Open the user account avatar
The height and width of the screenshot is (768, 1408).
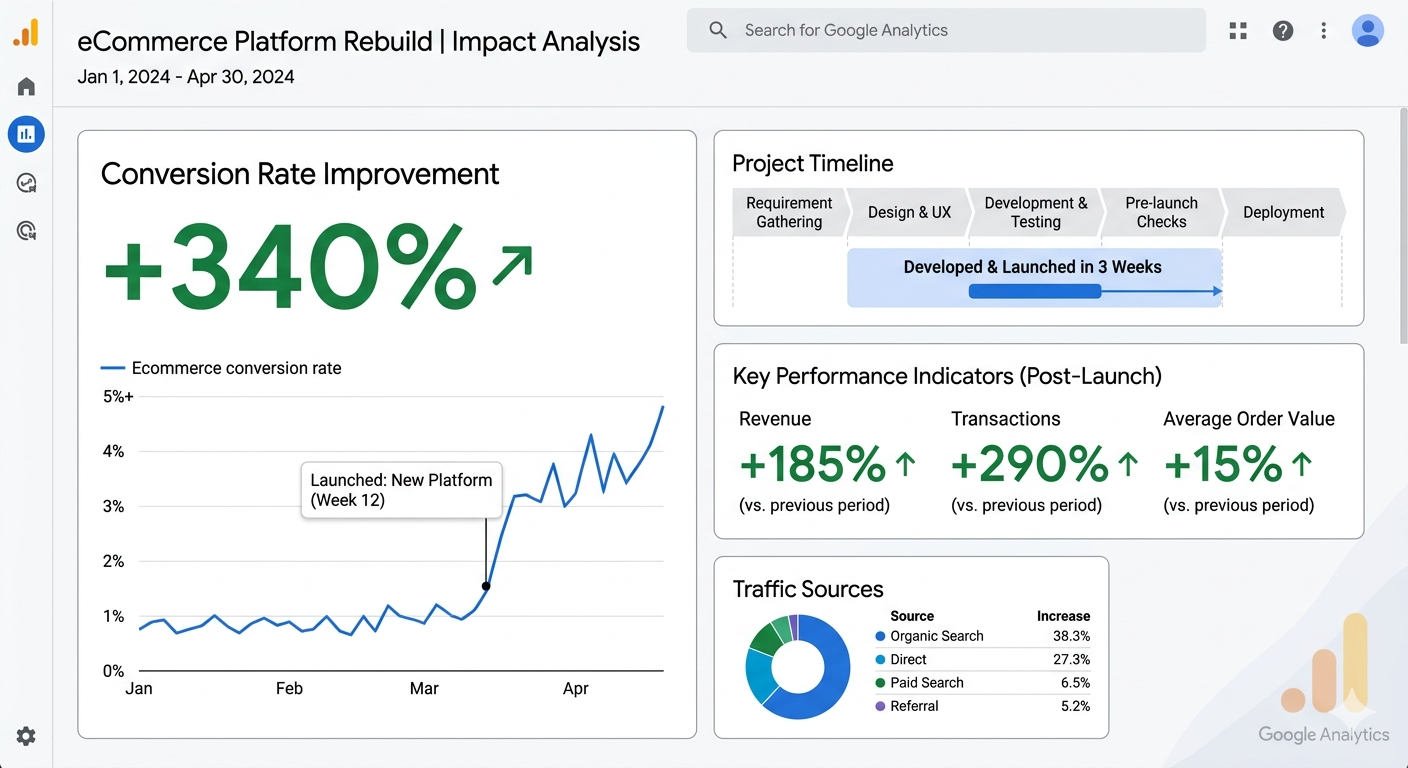1367,31
